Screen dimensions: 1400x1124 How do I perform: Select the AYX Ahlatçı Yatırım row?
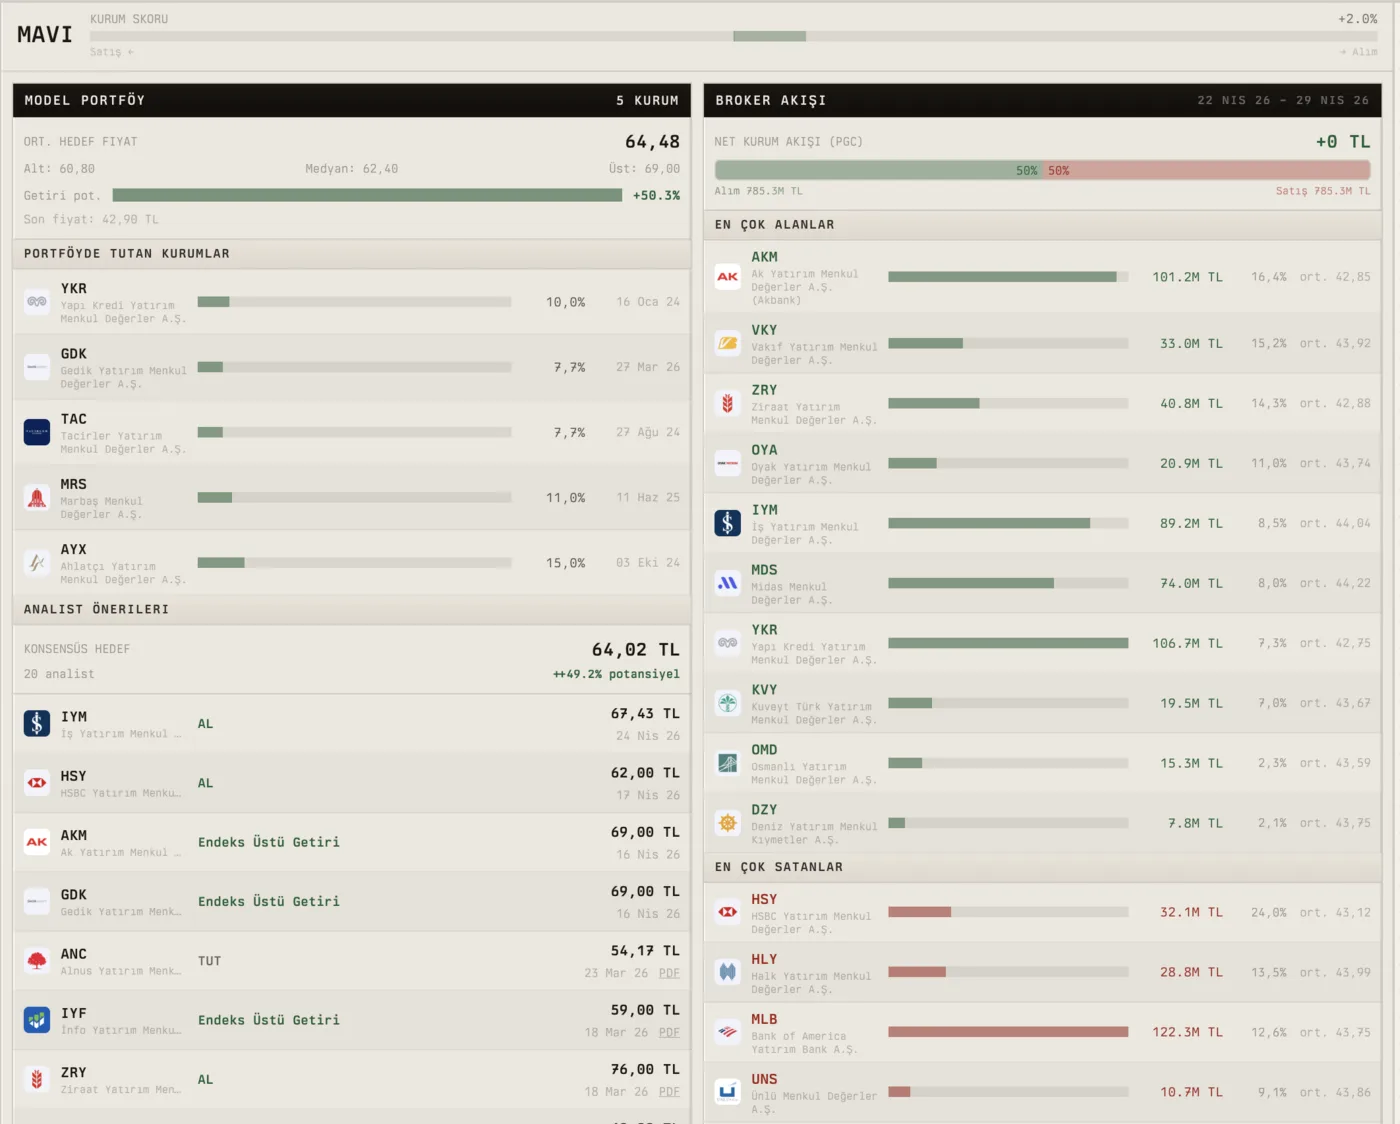coord(352,563)
